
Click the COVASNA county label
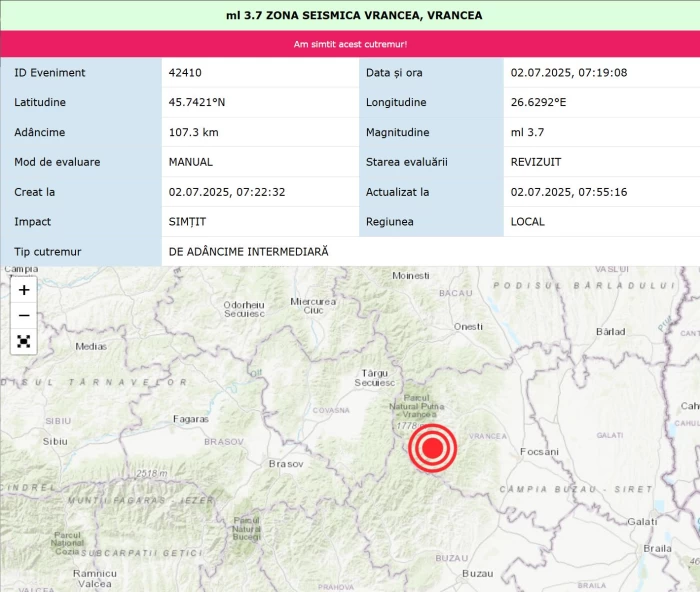(331, 410)
